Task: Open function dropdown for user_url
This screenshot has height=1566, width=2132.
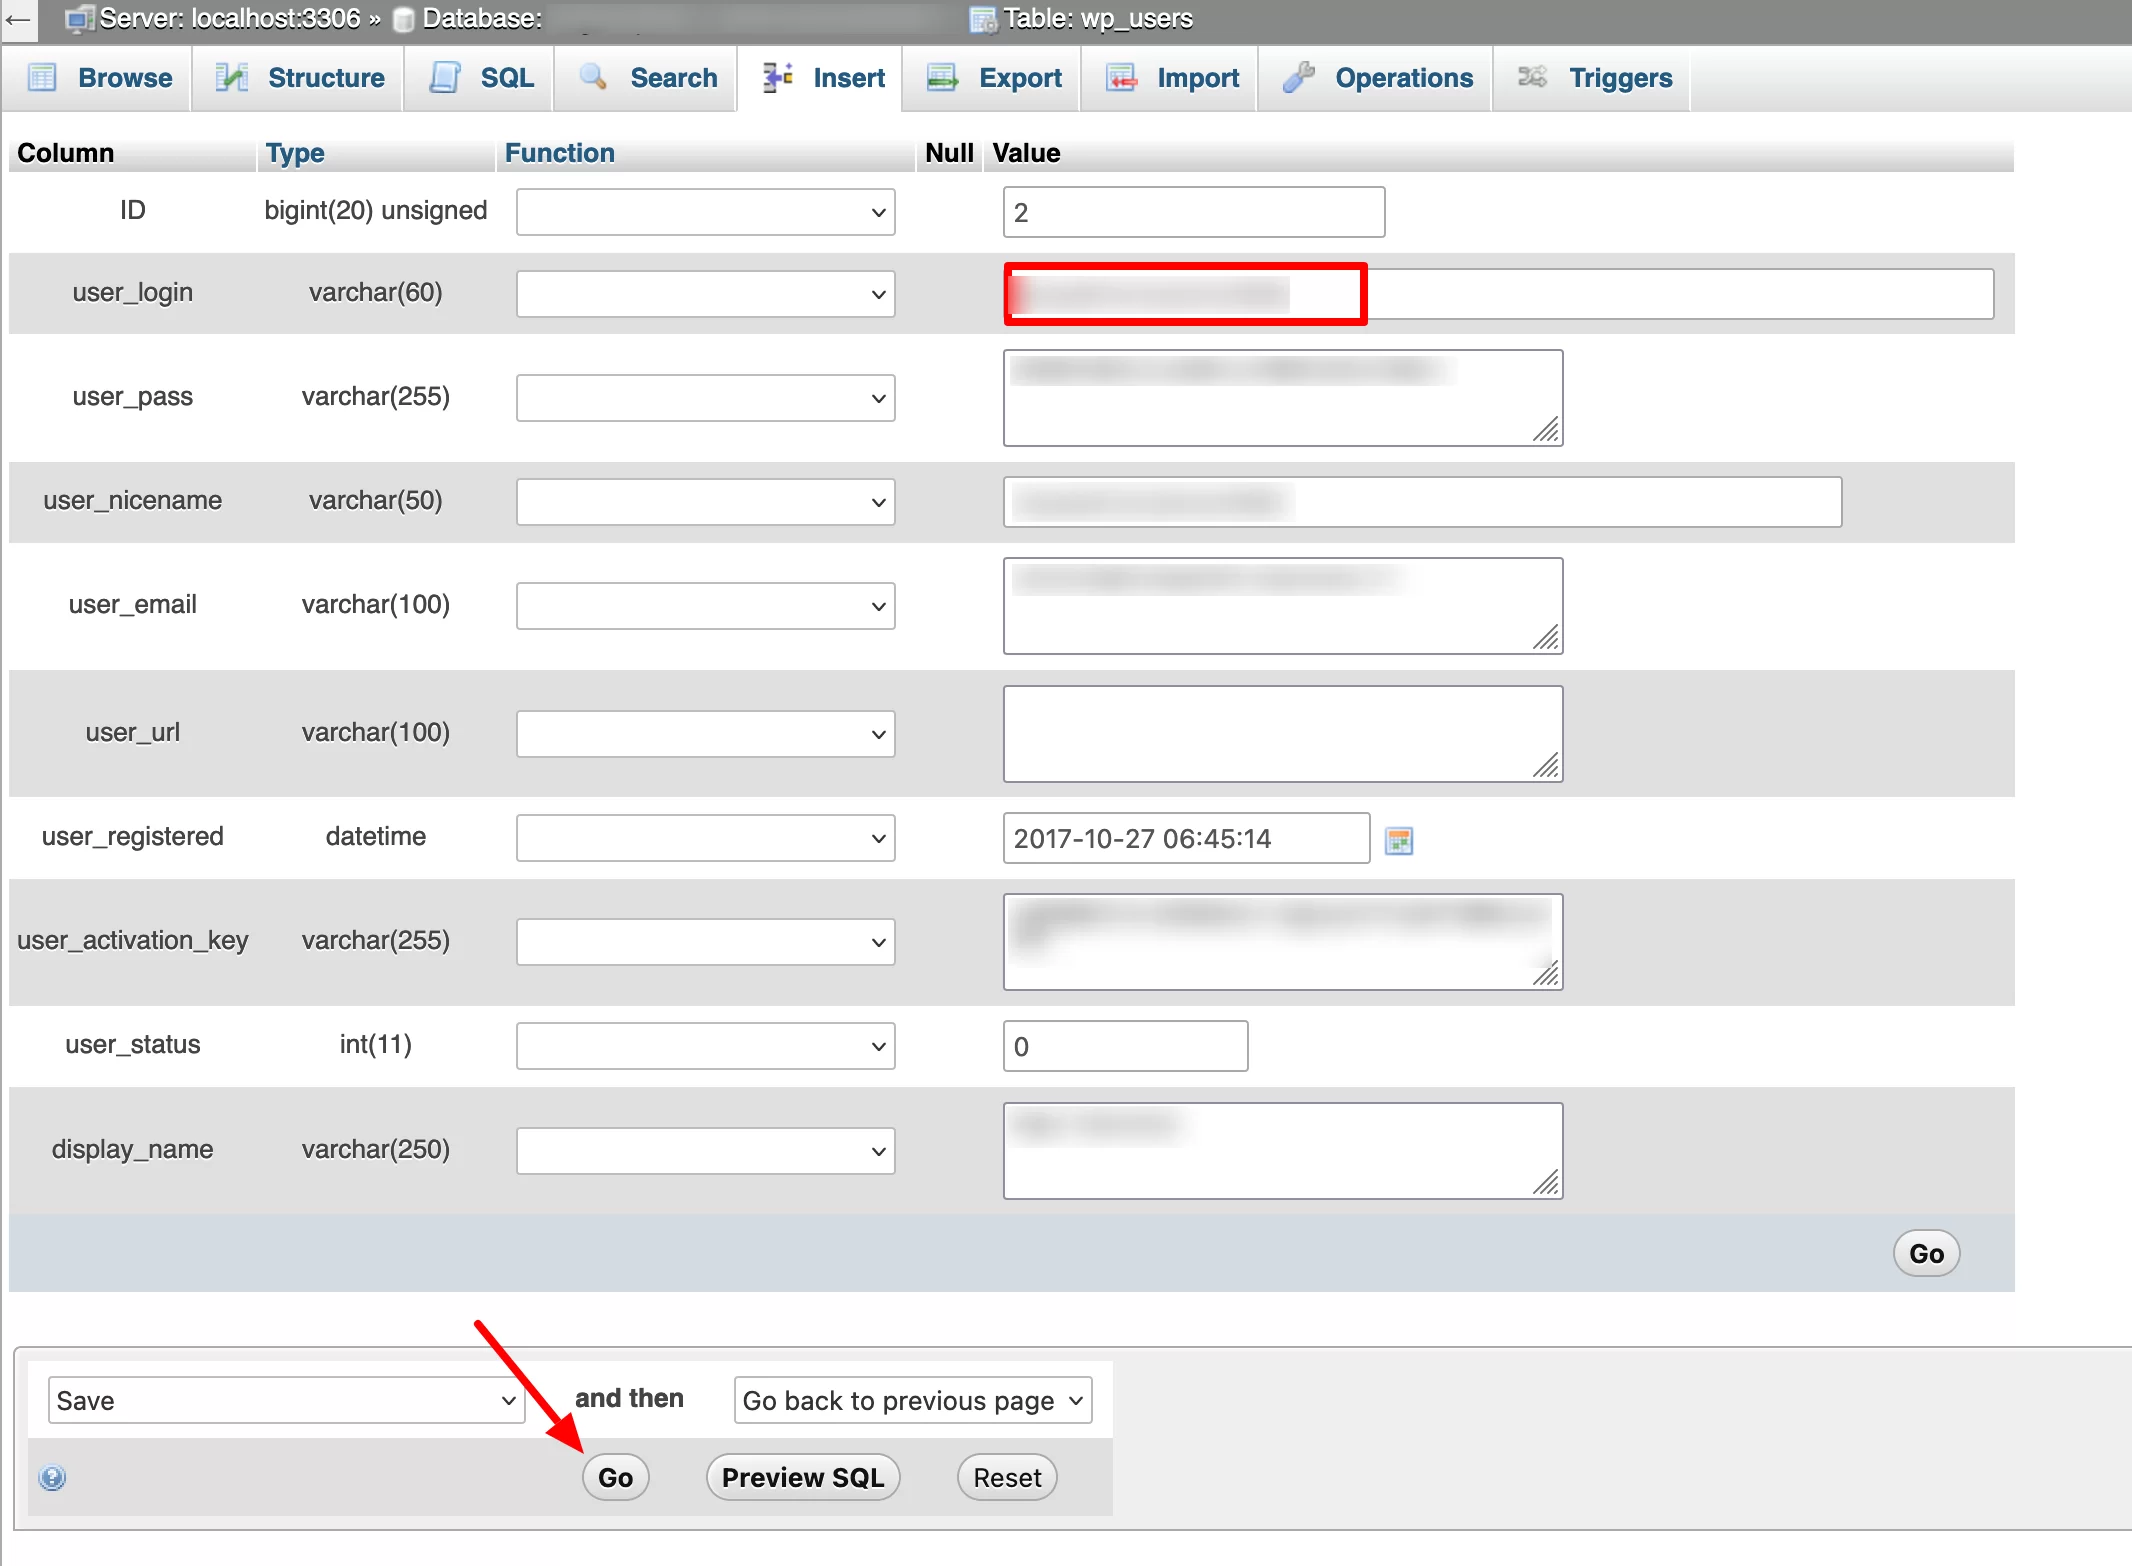Action: pyautogui.click(x=705, y=734)
